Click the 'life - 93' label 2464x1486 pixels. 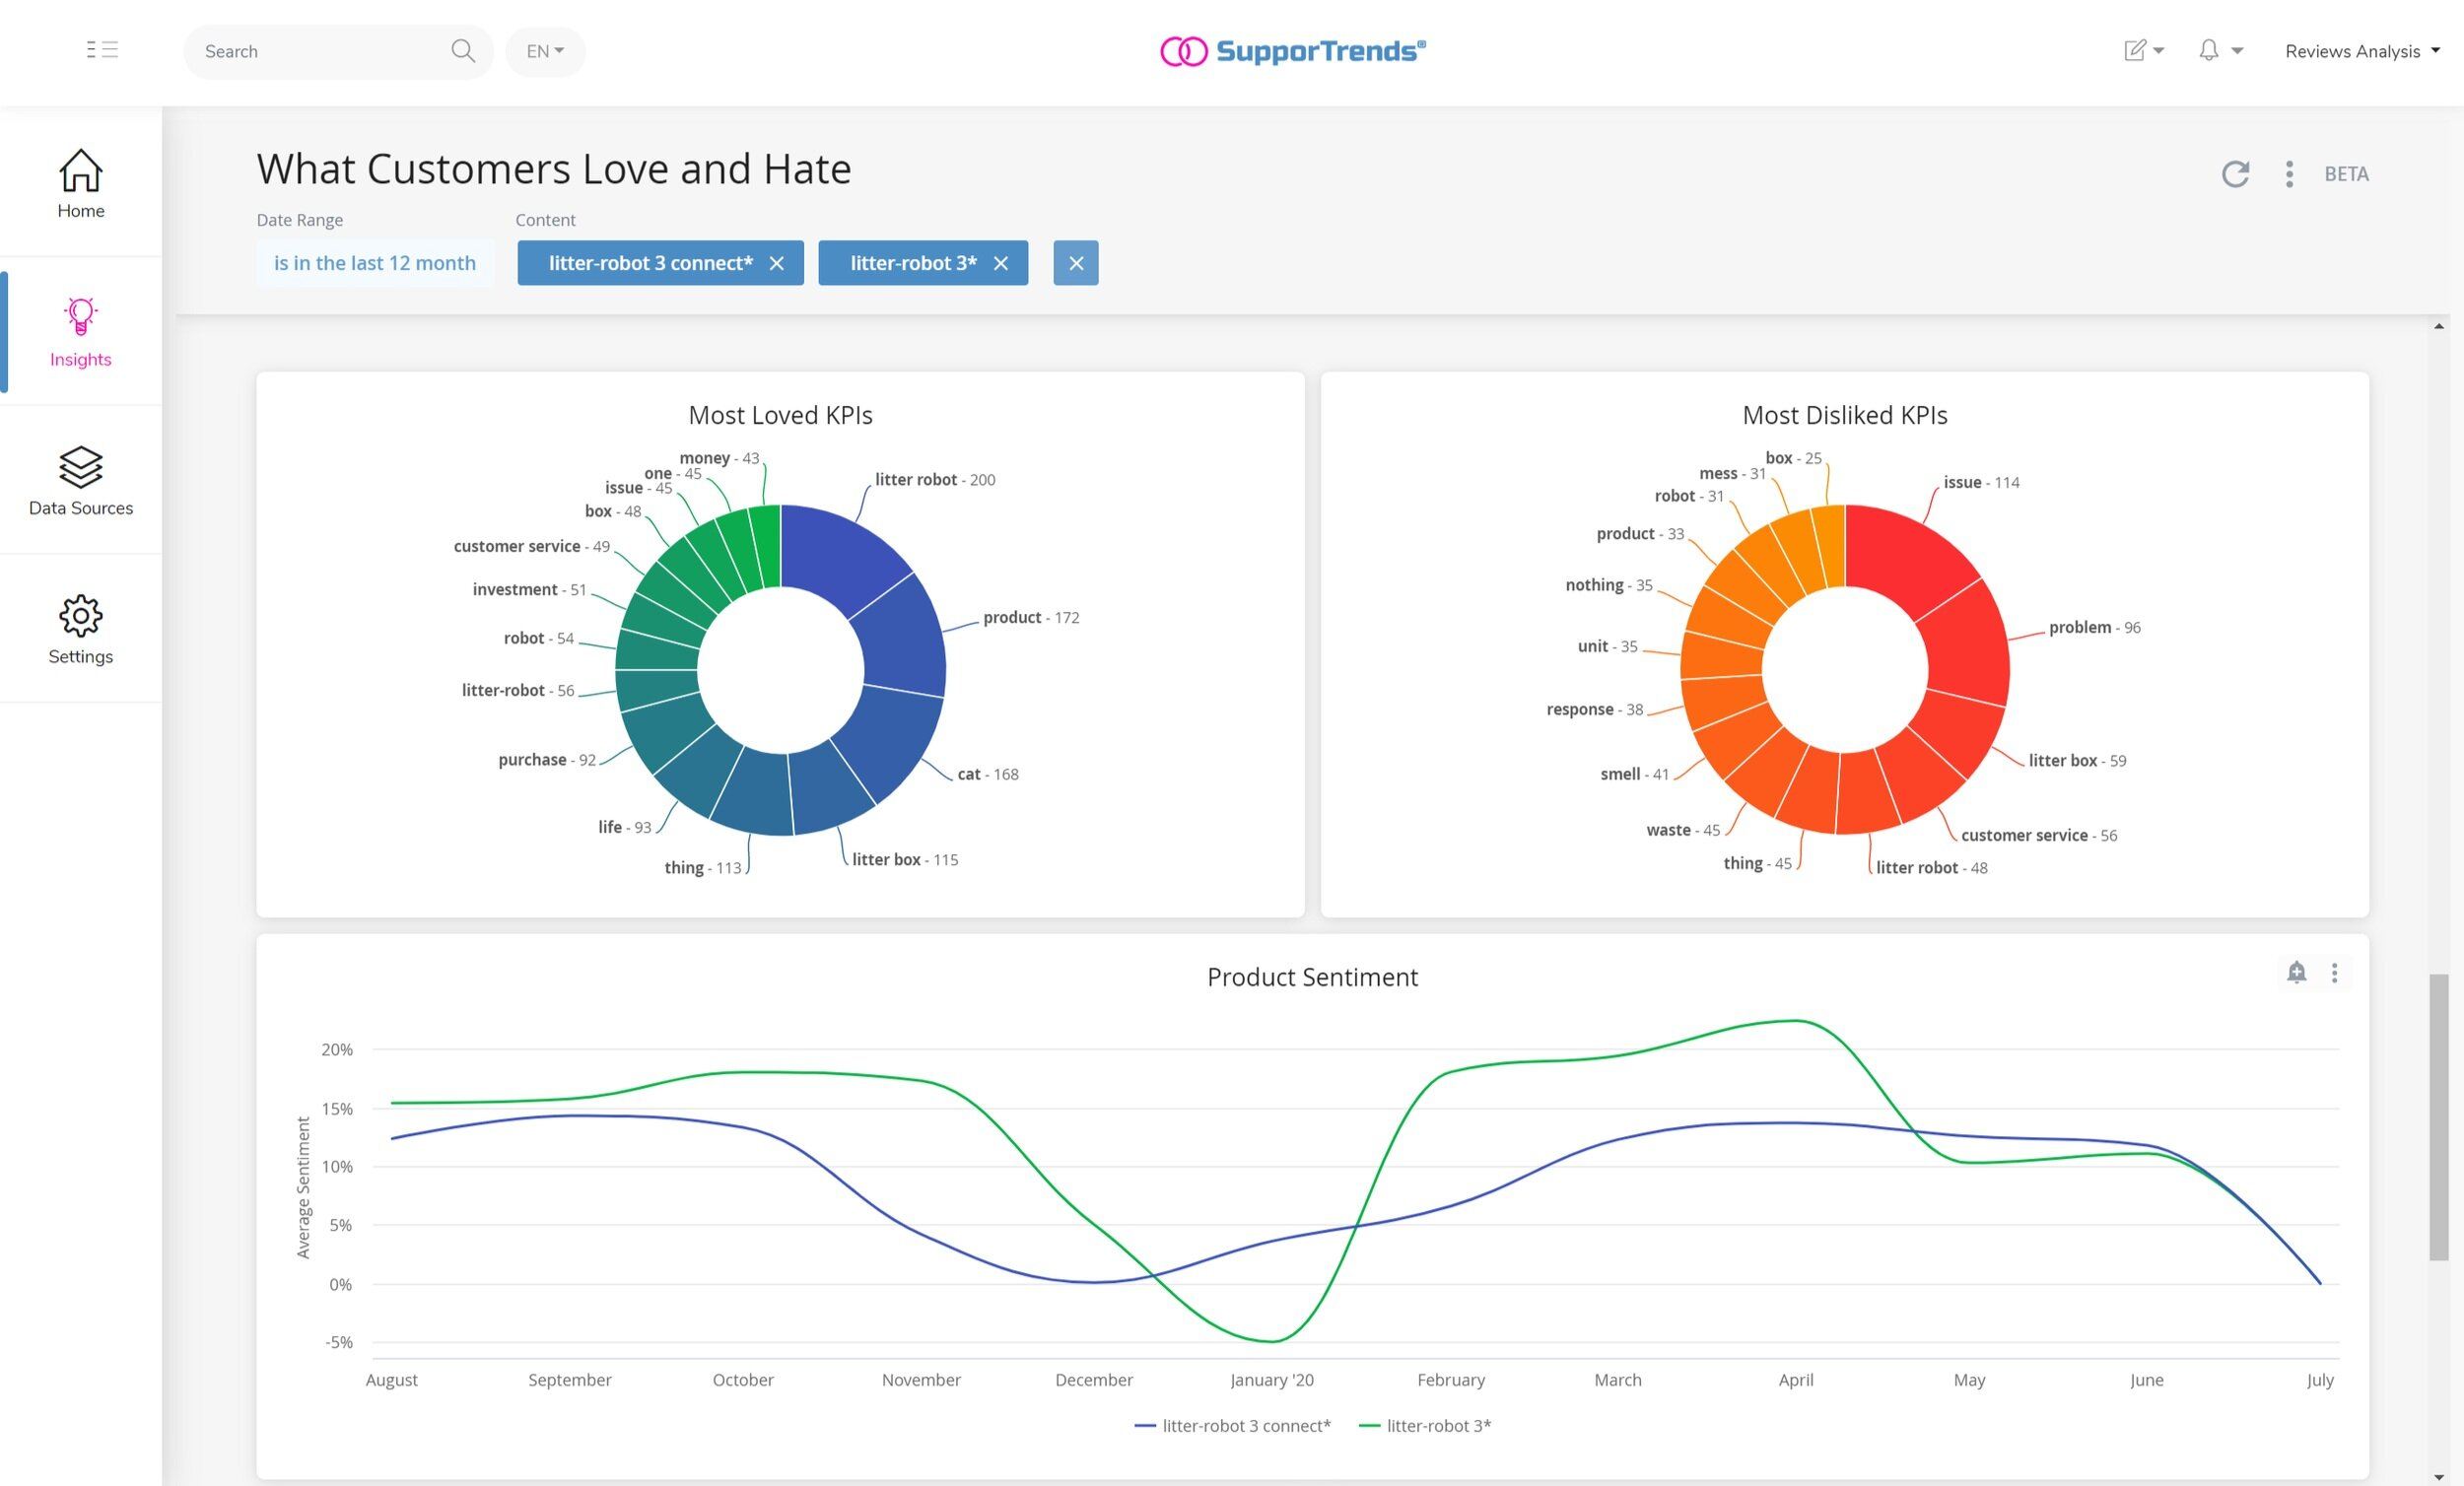pyautogui.click(x=625, y=826)
